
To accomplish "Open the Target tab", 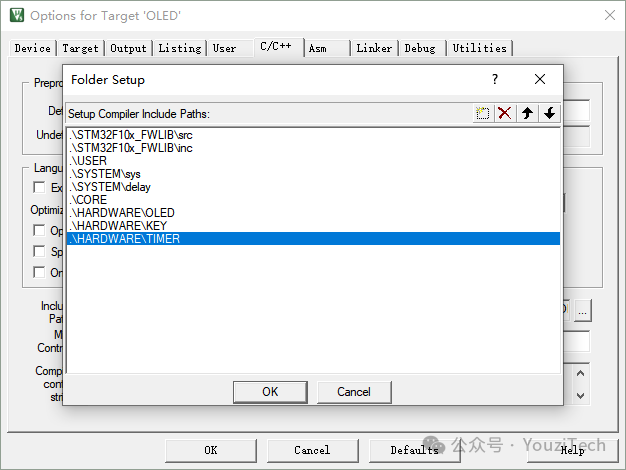I will pyautogui.click(x=80, y=48).
